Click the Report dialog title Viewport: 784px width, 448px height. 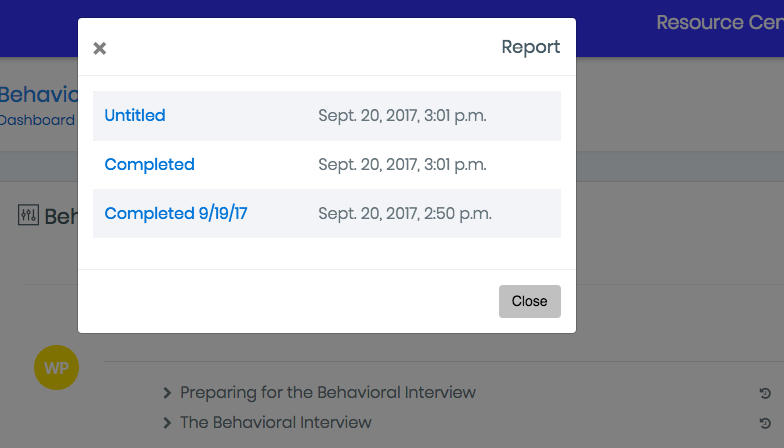click(x=530, y=47)
